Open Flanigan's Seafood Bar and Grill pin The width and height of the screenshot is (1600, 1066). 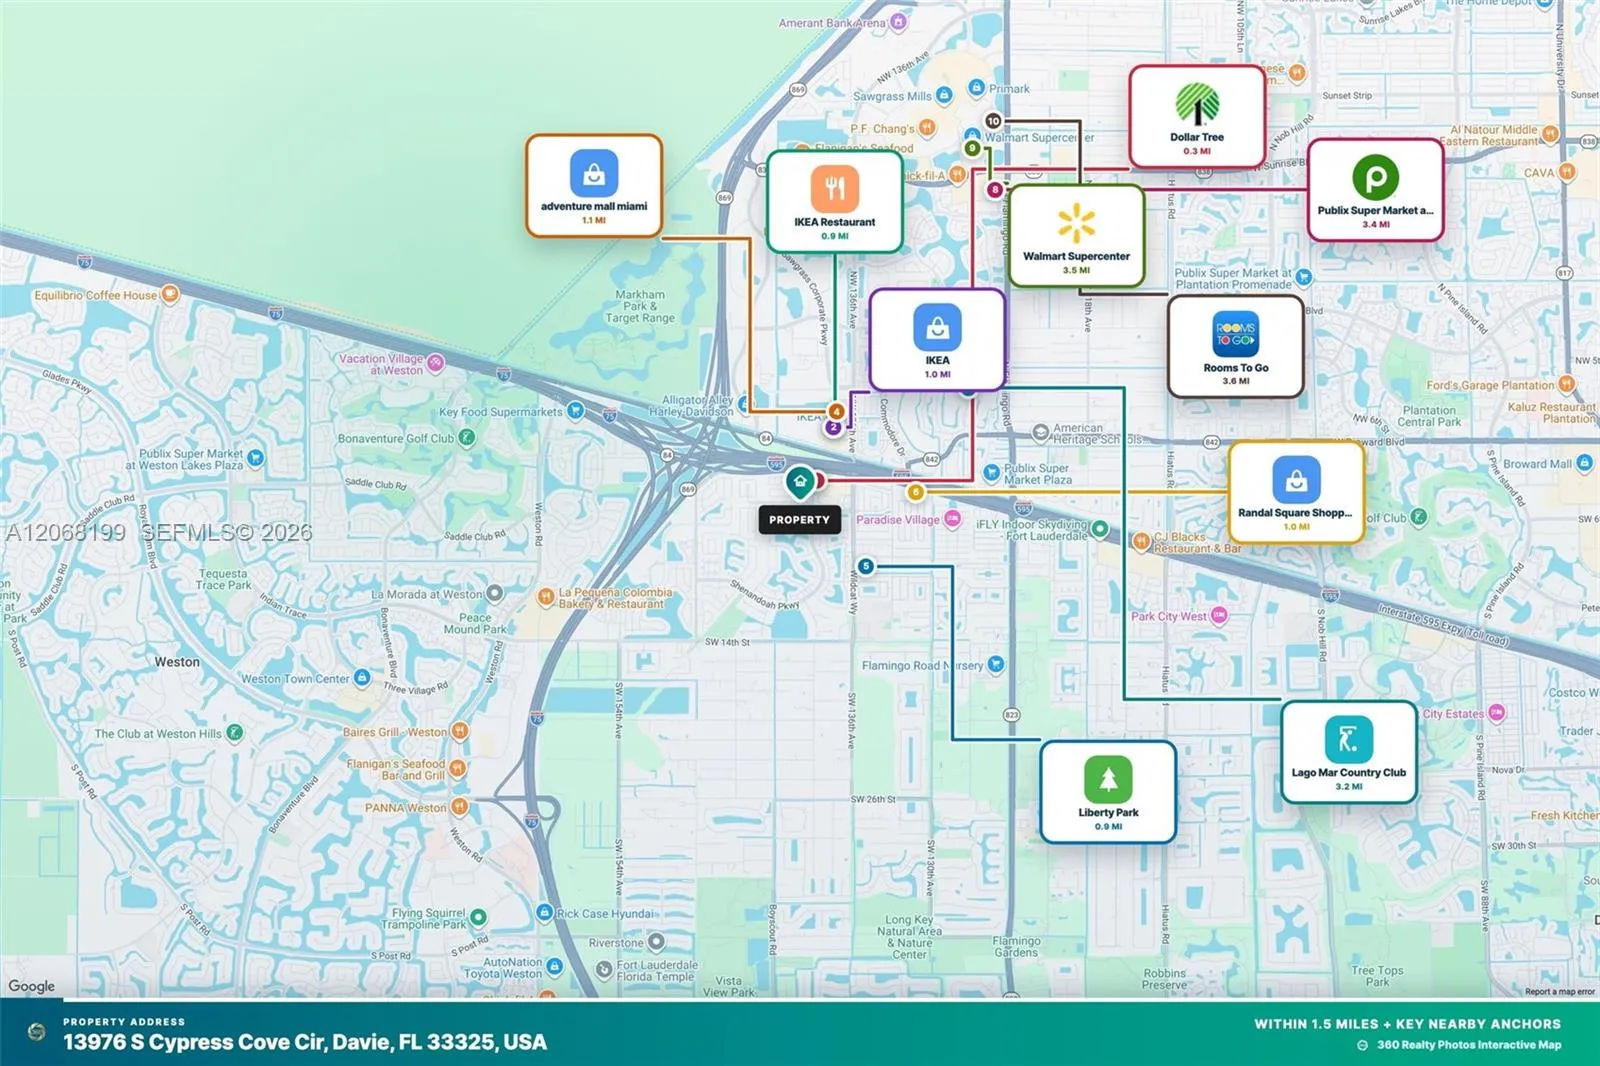click(457, 768)
